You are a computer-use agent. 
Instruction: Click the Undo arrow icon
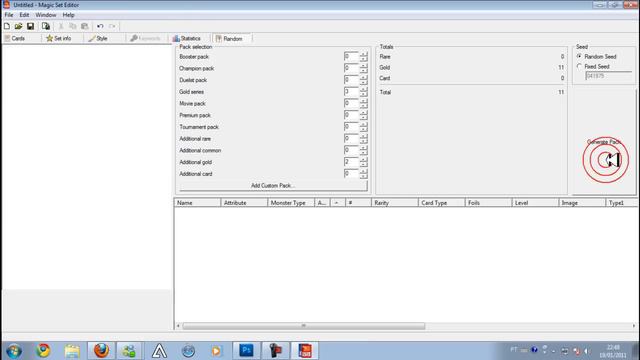pos(100,26)
